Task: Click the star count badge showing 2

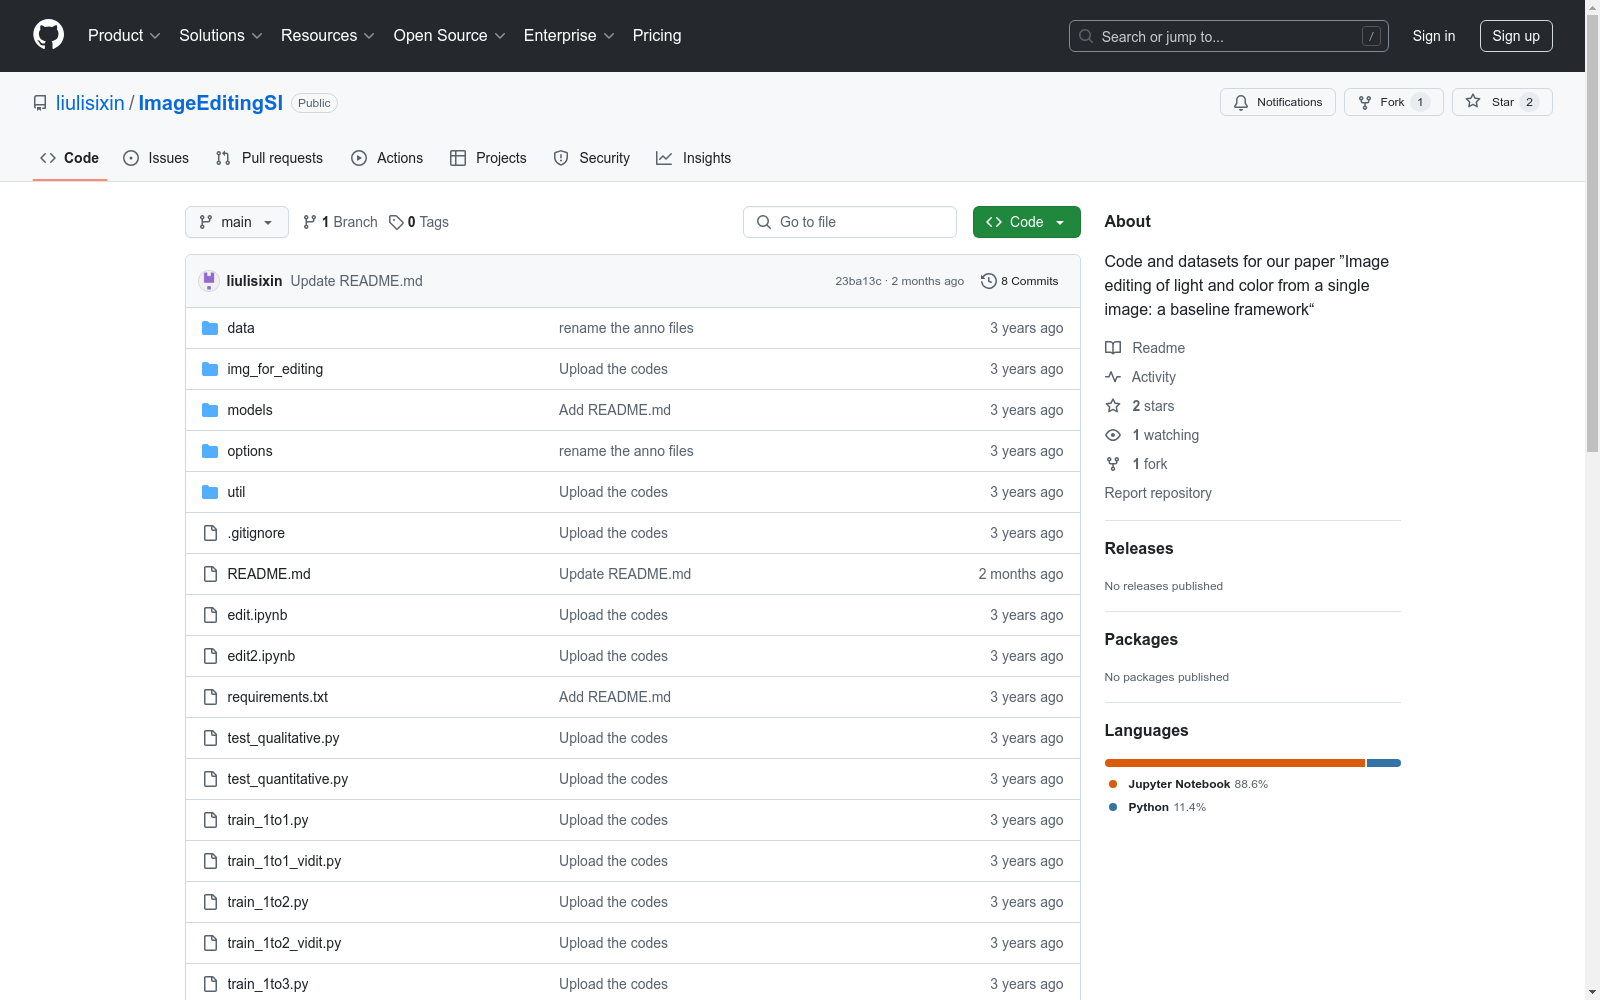Action: click(x=1529, y=102)
